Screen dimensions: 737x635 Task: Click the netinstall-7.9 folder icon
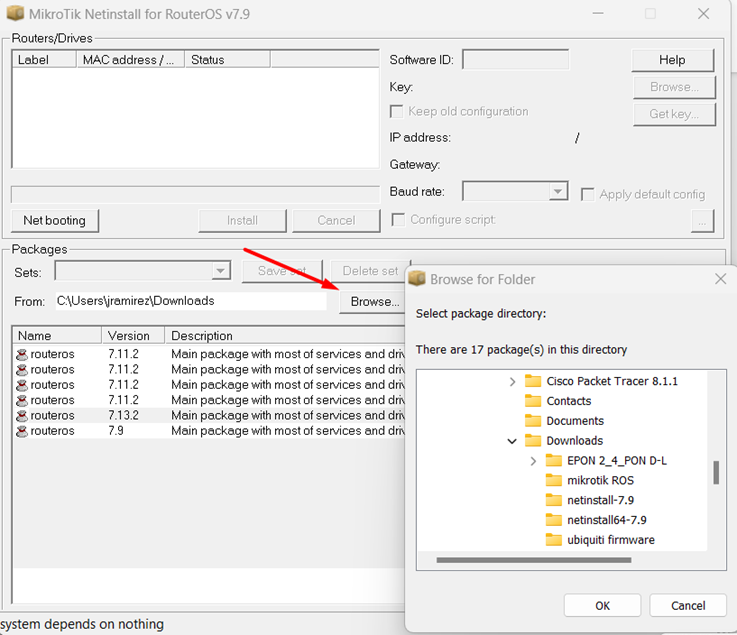coord(553,500)
